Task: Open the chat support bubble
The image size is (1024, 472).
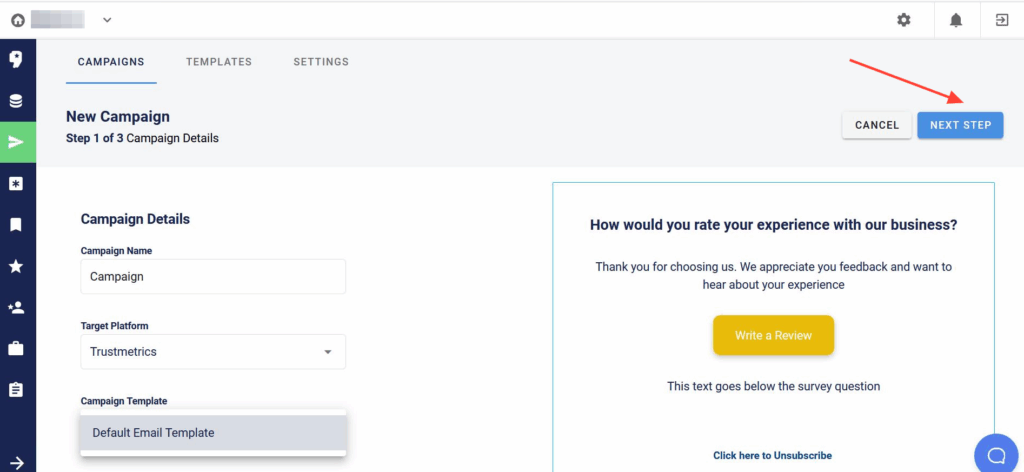Action: click(x=997, y=455)
